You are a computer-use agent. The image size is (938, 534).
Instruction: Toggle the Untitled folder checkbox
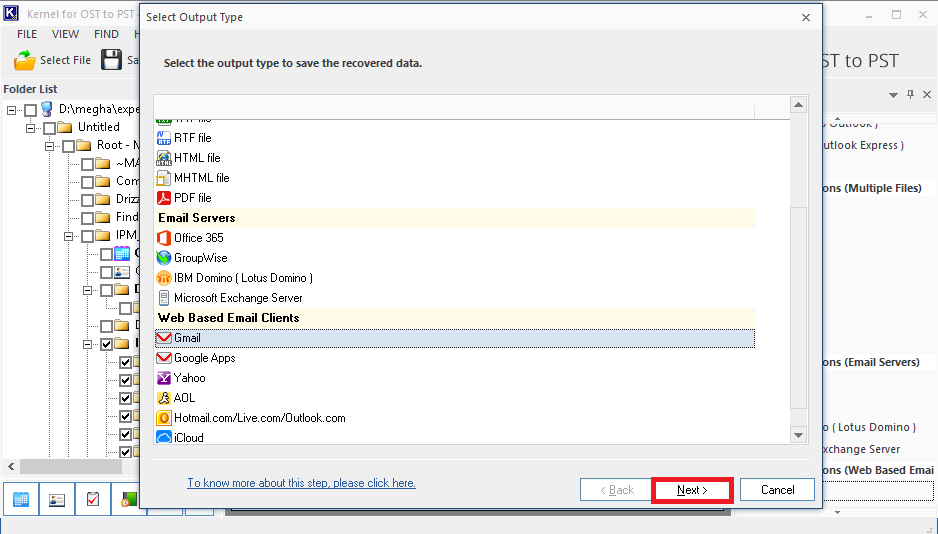[50, 128]
